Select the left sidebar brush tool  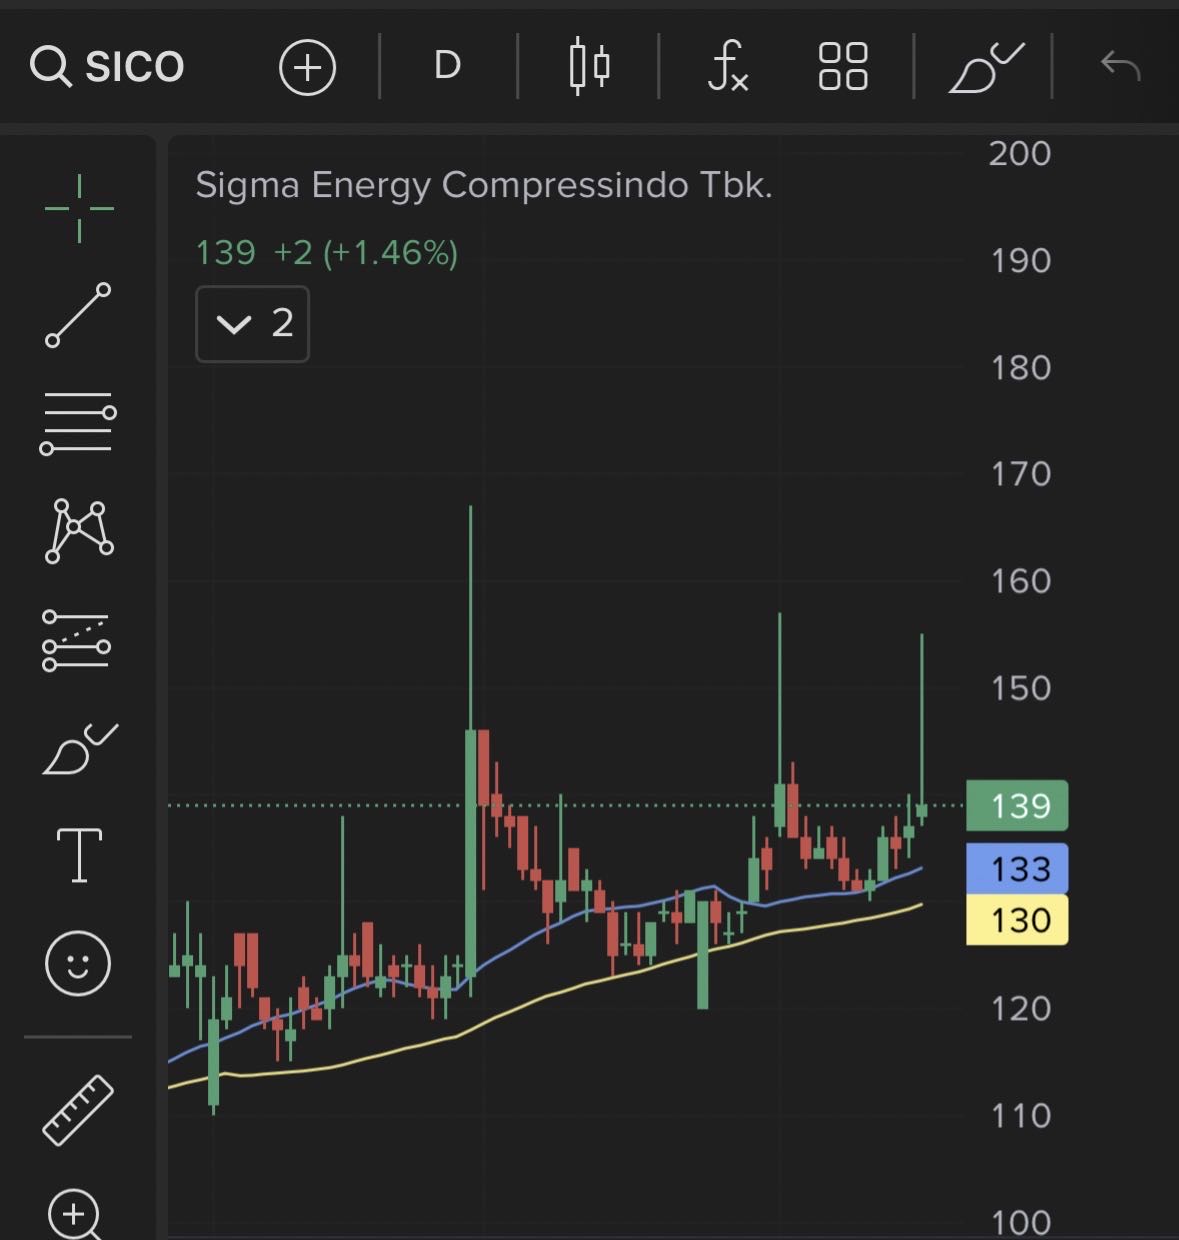pyautogui.click(x=80, y=749)
